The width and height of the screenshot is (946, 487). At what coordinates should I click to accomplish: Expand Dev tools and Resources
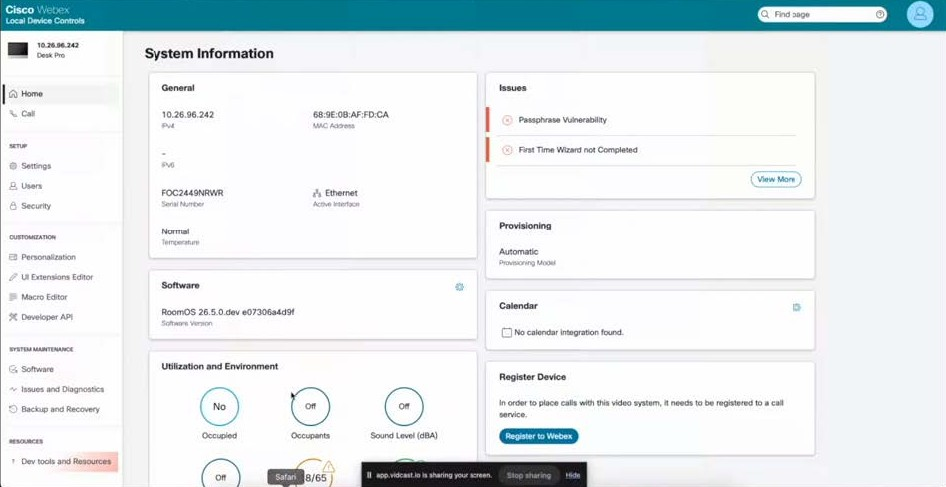[x=65, y=462]
